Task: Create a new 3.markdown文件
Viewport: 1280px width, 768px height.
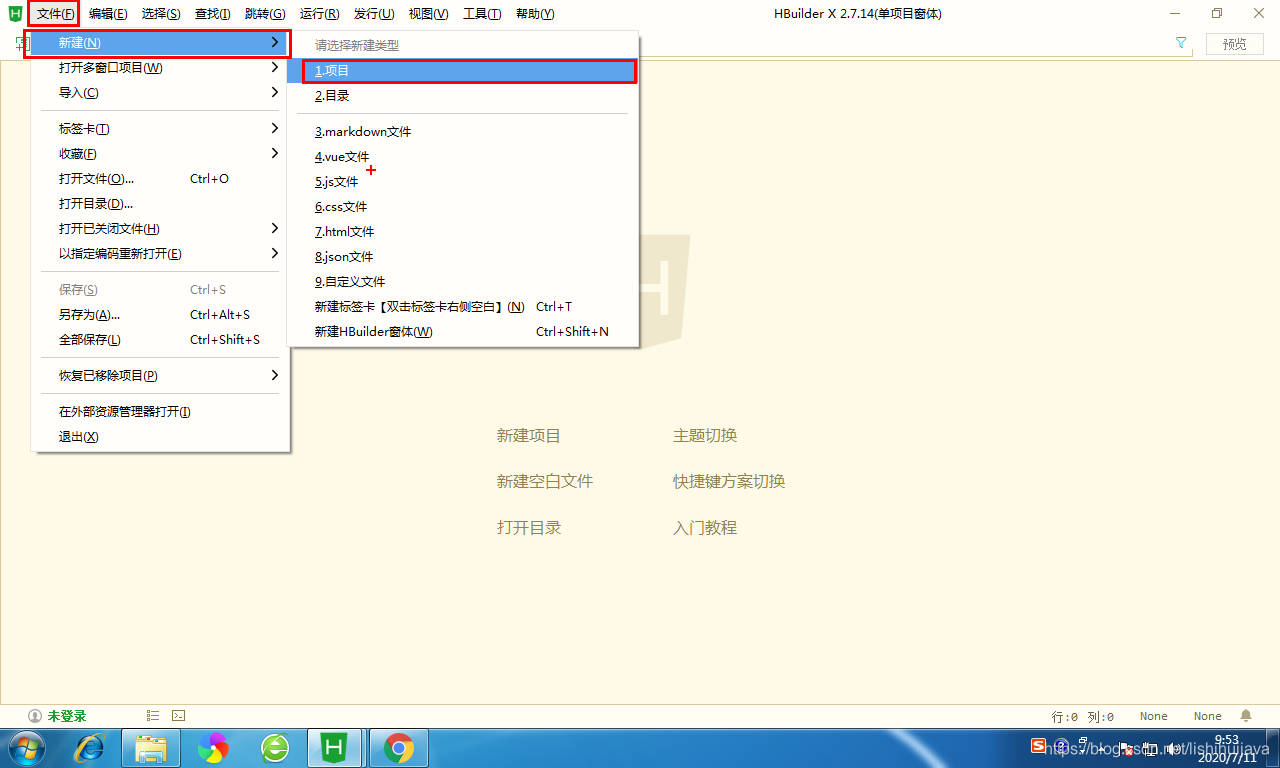Action: click(x=463, y=132)
